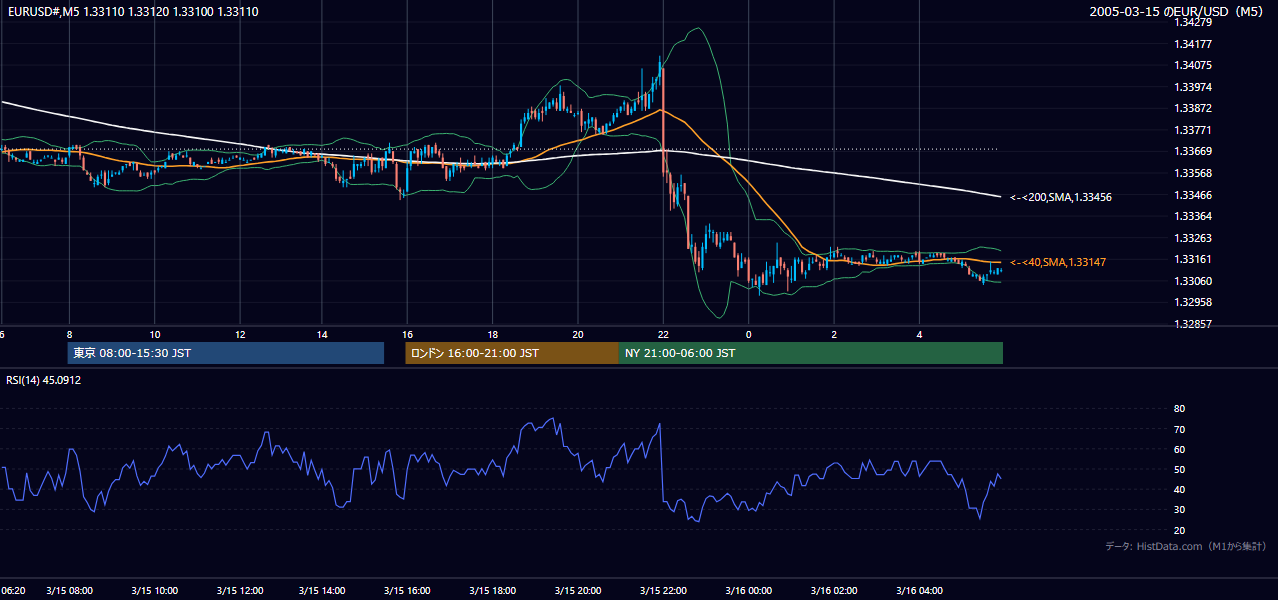Click RSI scale value 70
Viewport: 1278px width, 600px height.
[x=1180, y=429]
